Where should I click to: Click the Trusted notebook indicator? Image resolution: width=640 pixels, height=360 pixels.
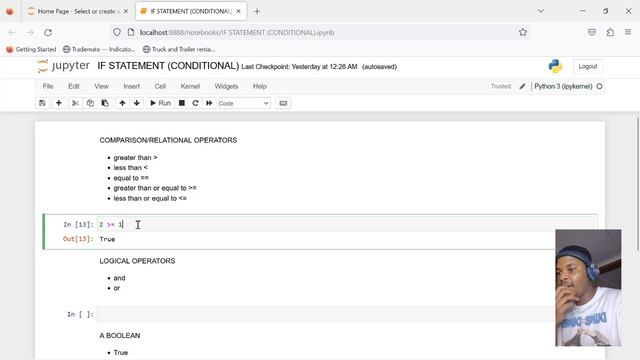pos(501,87)
